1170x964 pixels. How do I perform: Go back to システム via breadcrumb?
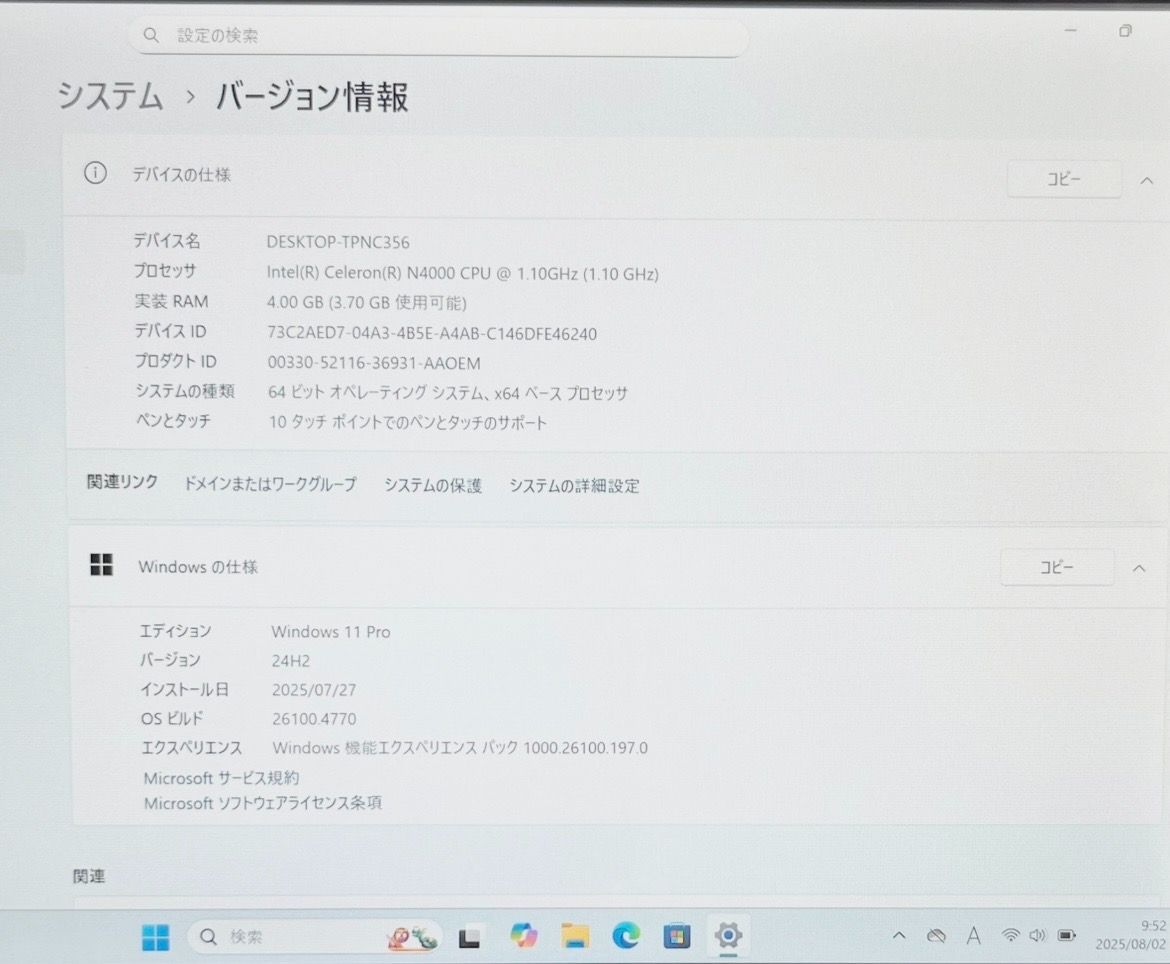110,96
